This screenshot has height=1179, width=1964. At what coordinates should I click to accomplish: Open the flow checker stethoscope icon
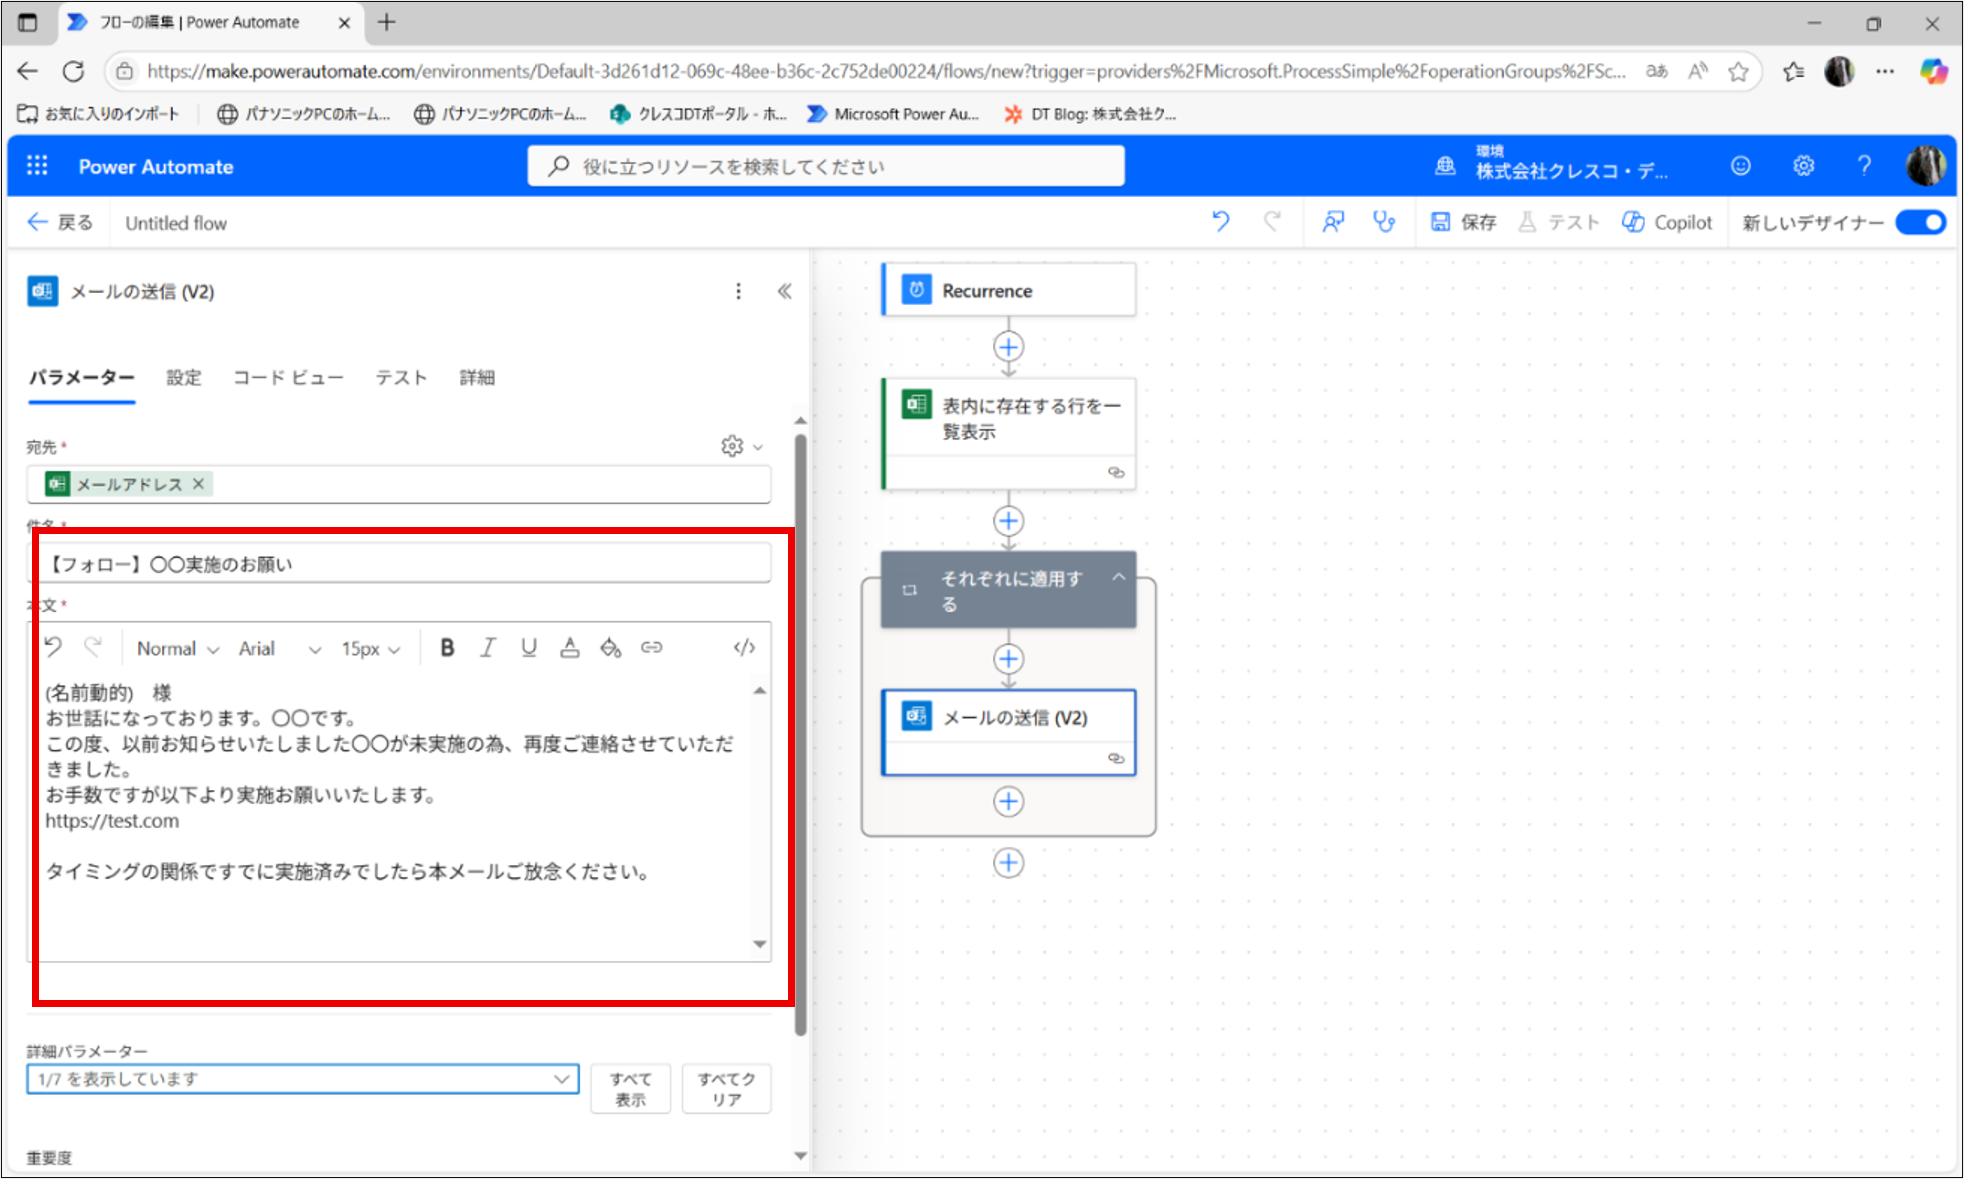[x=1384, y=222]
